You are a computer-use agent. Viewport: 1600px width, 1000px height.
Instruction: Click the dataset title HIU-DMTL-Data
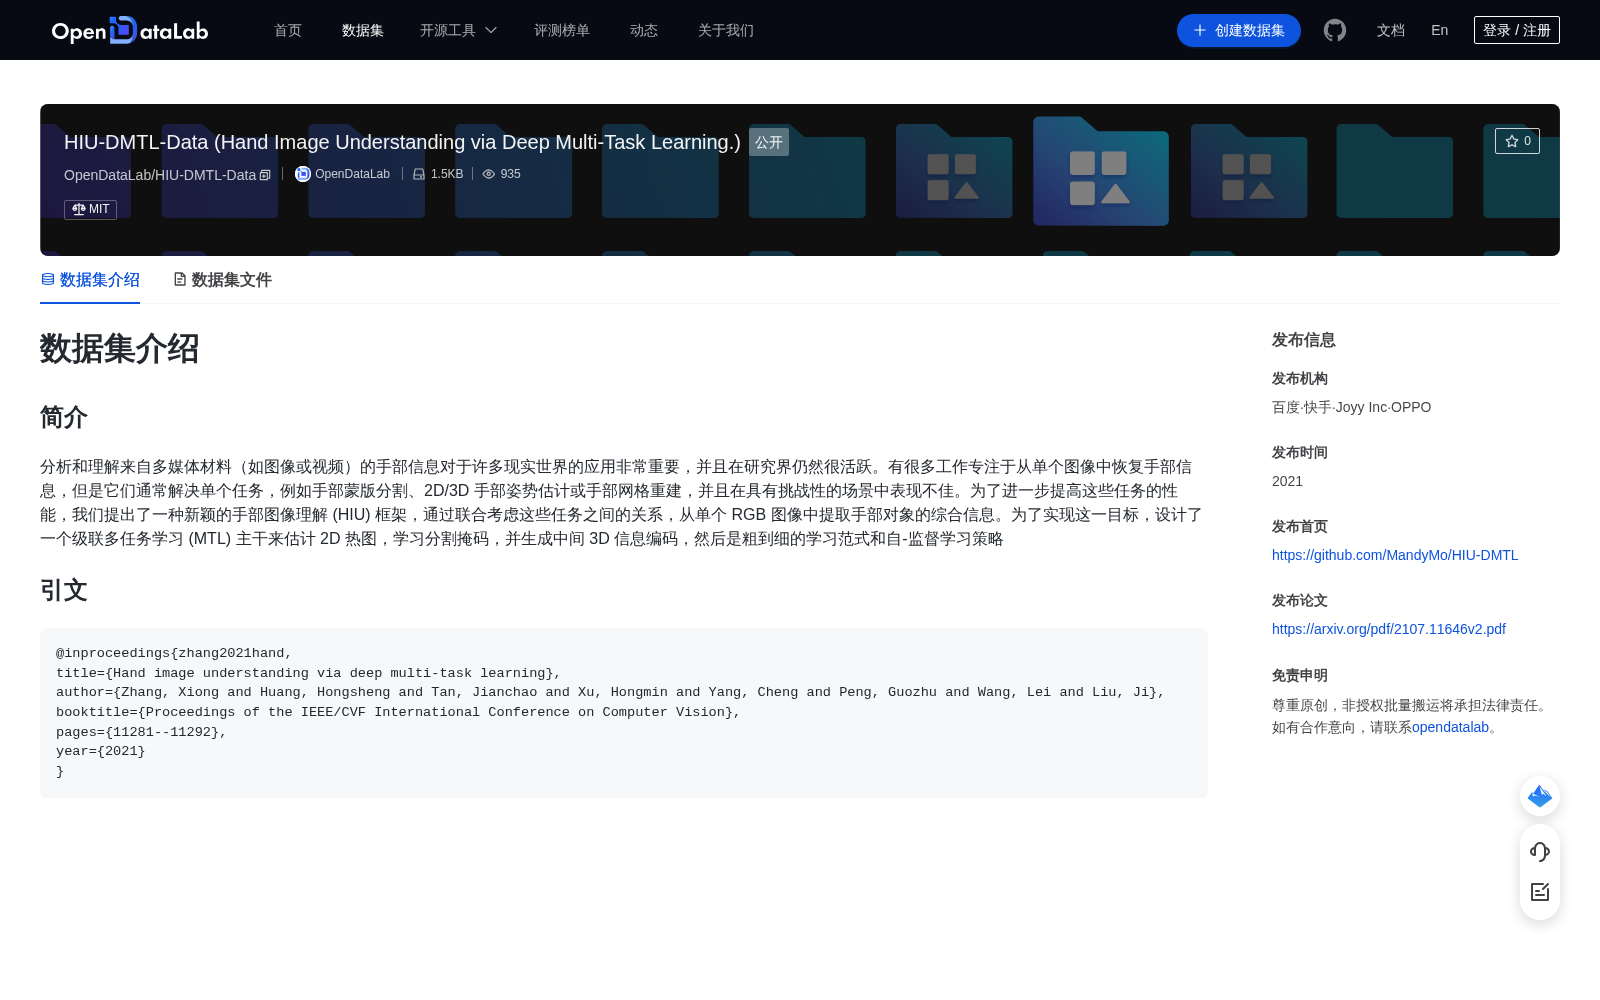point(402,142)
